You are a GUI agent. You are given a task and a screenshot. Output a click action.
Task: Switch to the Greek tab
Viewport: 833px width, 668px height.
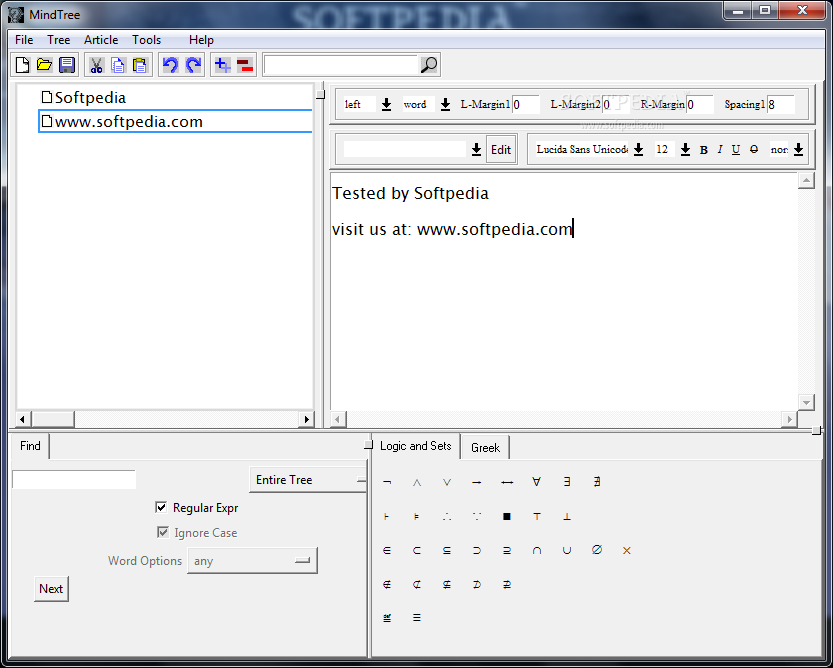click(x=485, y=447)
